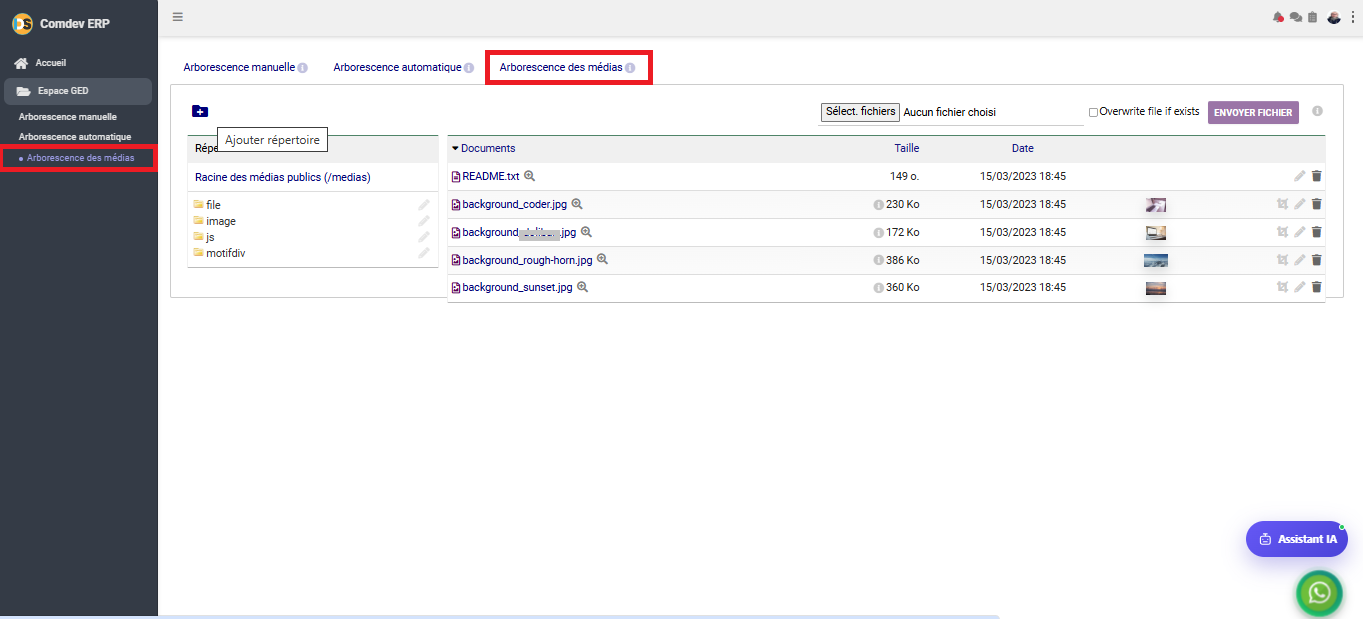
Task: Open the chat messages icon in the header
Action: (1295, 17)
